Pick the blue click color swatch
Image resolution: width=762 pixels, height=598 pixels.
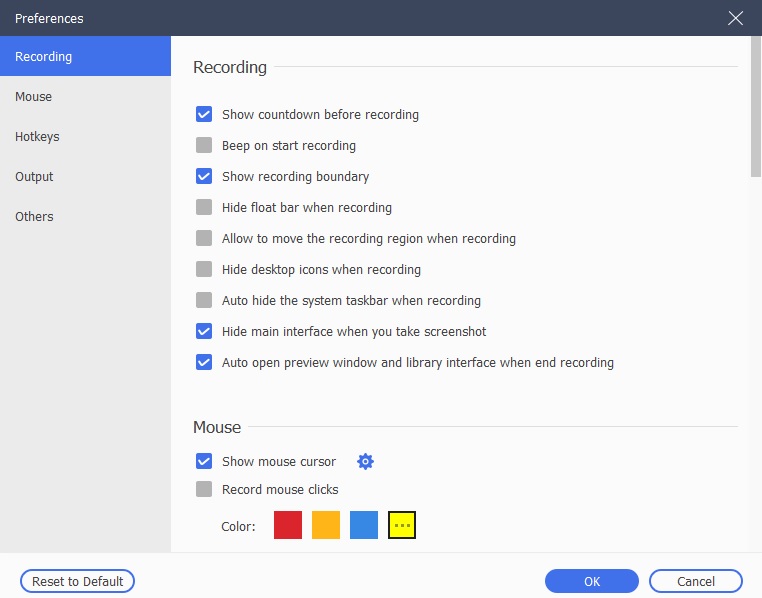pos(364,525)
